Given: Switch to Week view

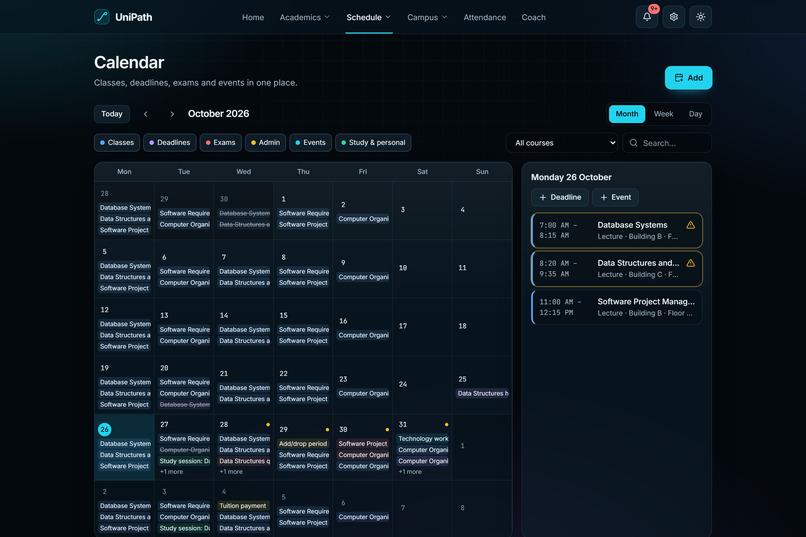Looking at the screenshot, I should pos(663,114).
